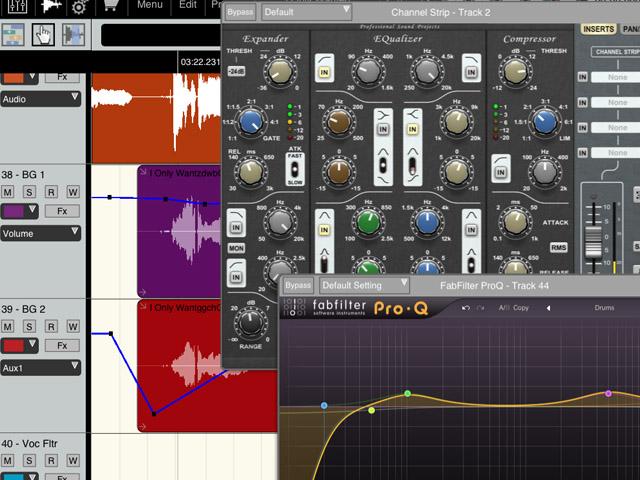This screenshot has height=480, width=640.
Task: Click the A/B compare button in Pro-Q
Action: pos(504,308)
